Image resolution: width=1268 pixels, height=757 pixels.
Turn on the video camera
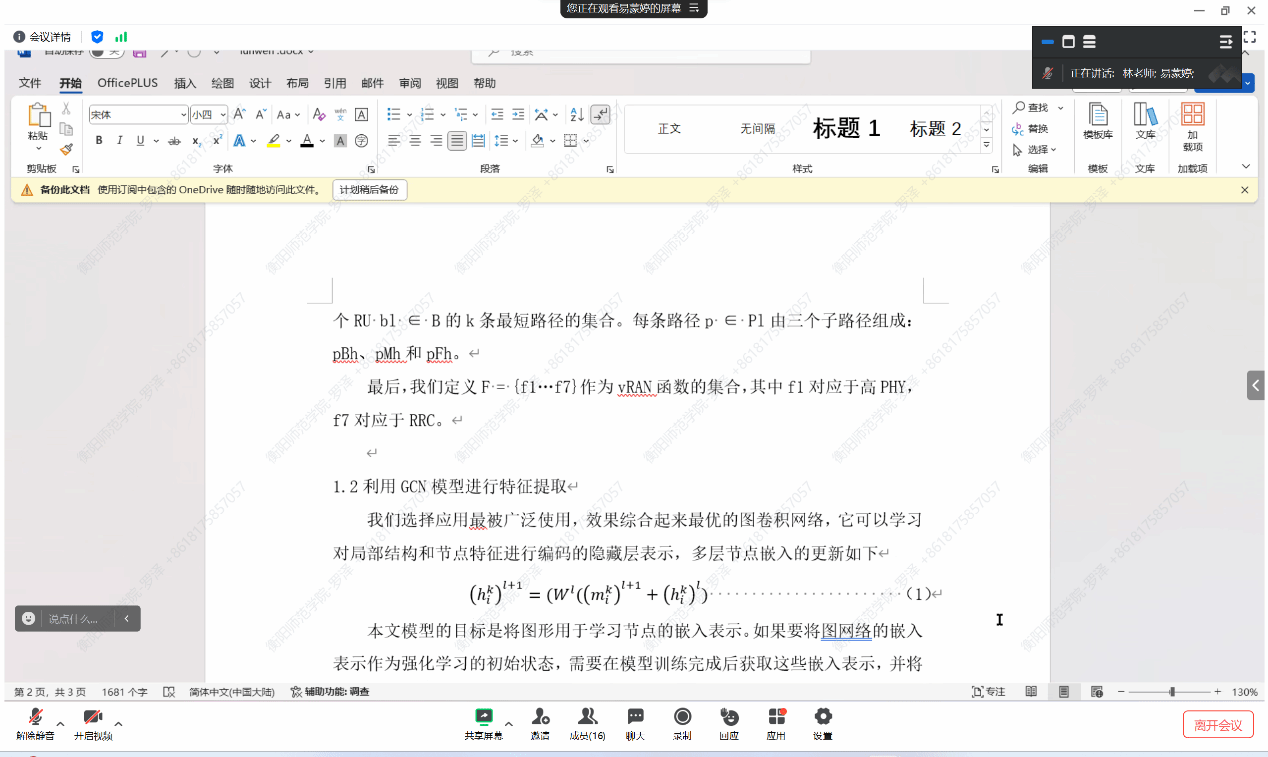(x=93, y=722)
